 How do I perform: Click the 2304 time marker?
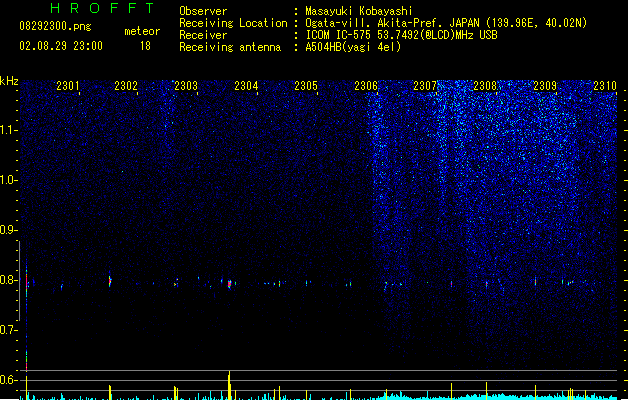pos(246,86)
